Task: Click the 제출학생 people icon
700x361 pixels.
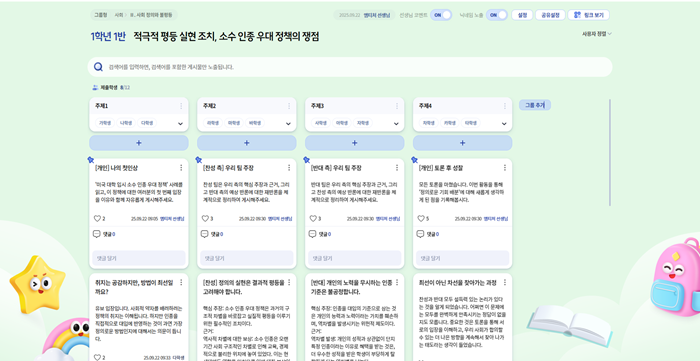Action: pos(95,88)
